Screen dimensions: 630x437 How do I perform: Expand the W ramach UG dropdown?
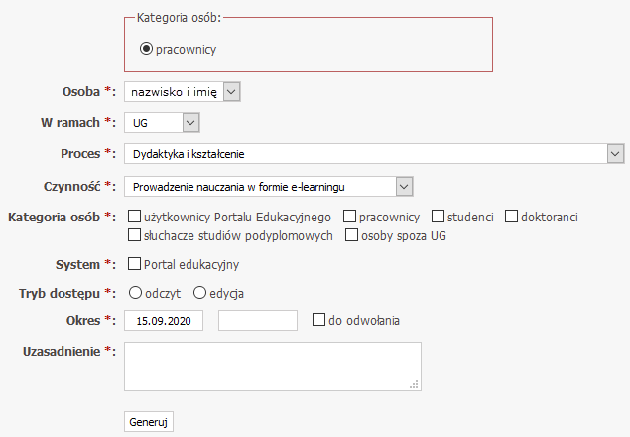point(162,123)
